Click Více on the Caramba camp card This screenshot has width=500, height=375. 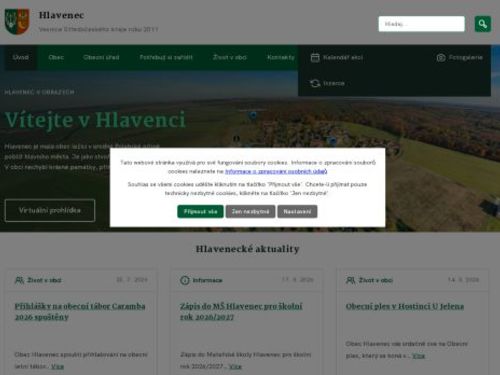click(57, 366)
